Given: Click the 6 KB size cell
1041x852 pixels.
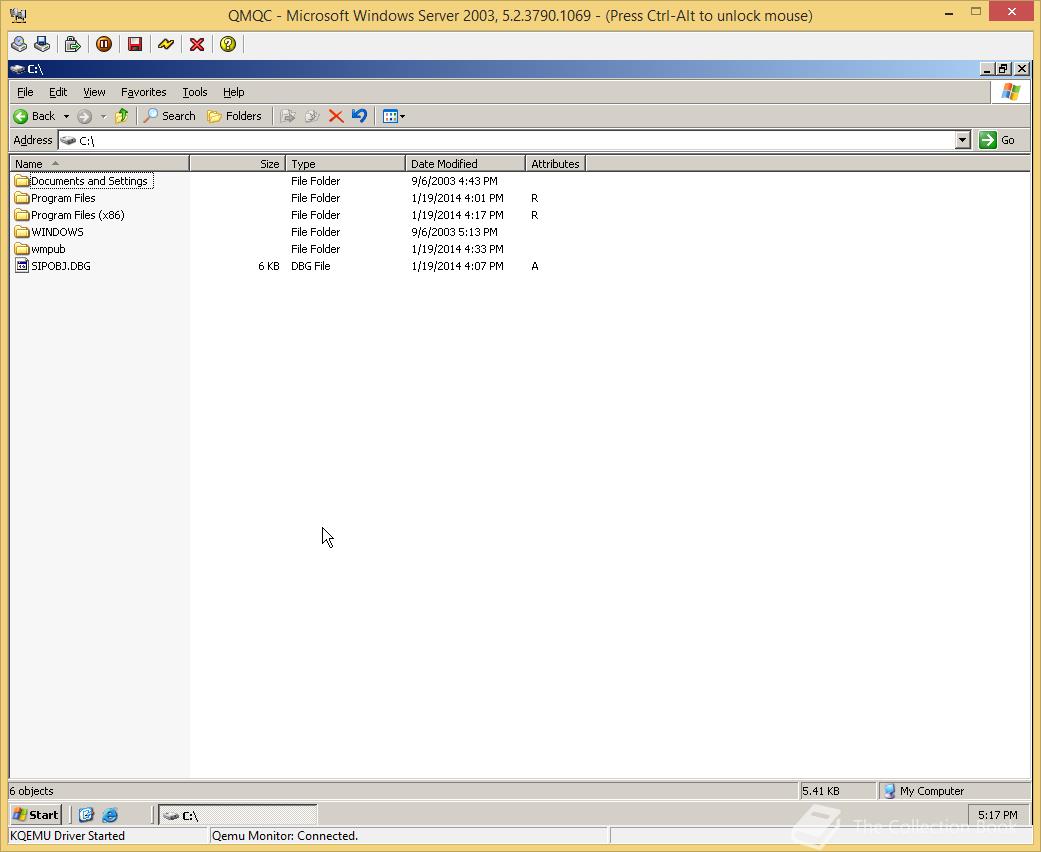Looking at the screenshot, I should [x=268, y=266].
